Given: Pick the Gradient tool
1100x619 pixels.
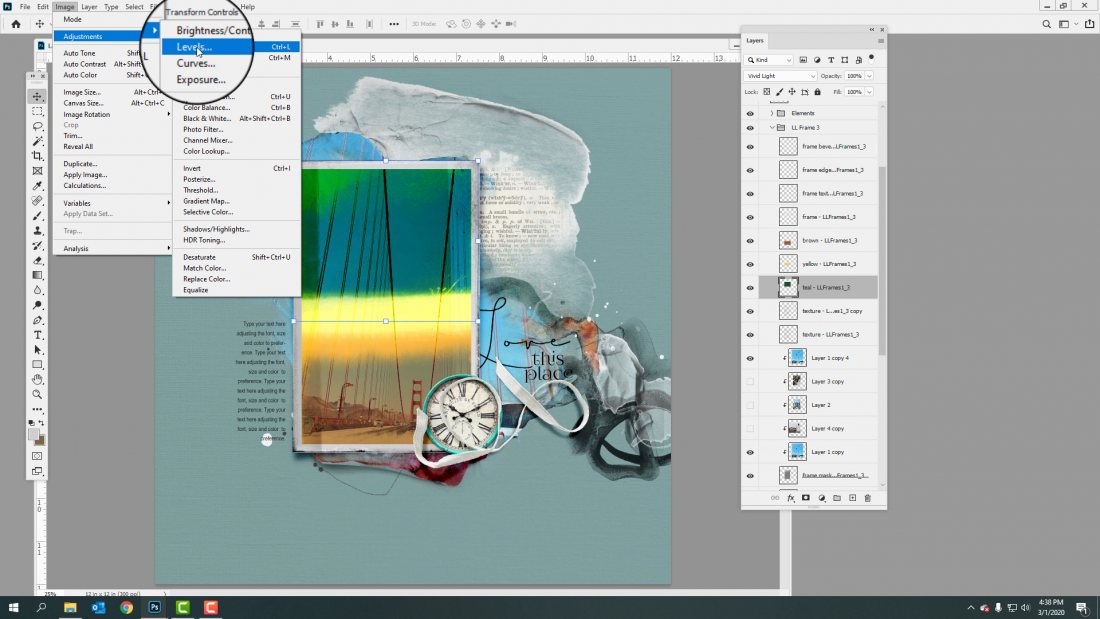Looking at the screenshot, I should point(37,275).
